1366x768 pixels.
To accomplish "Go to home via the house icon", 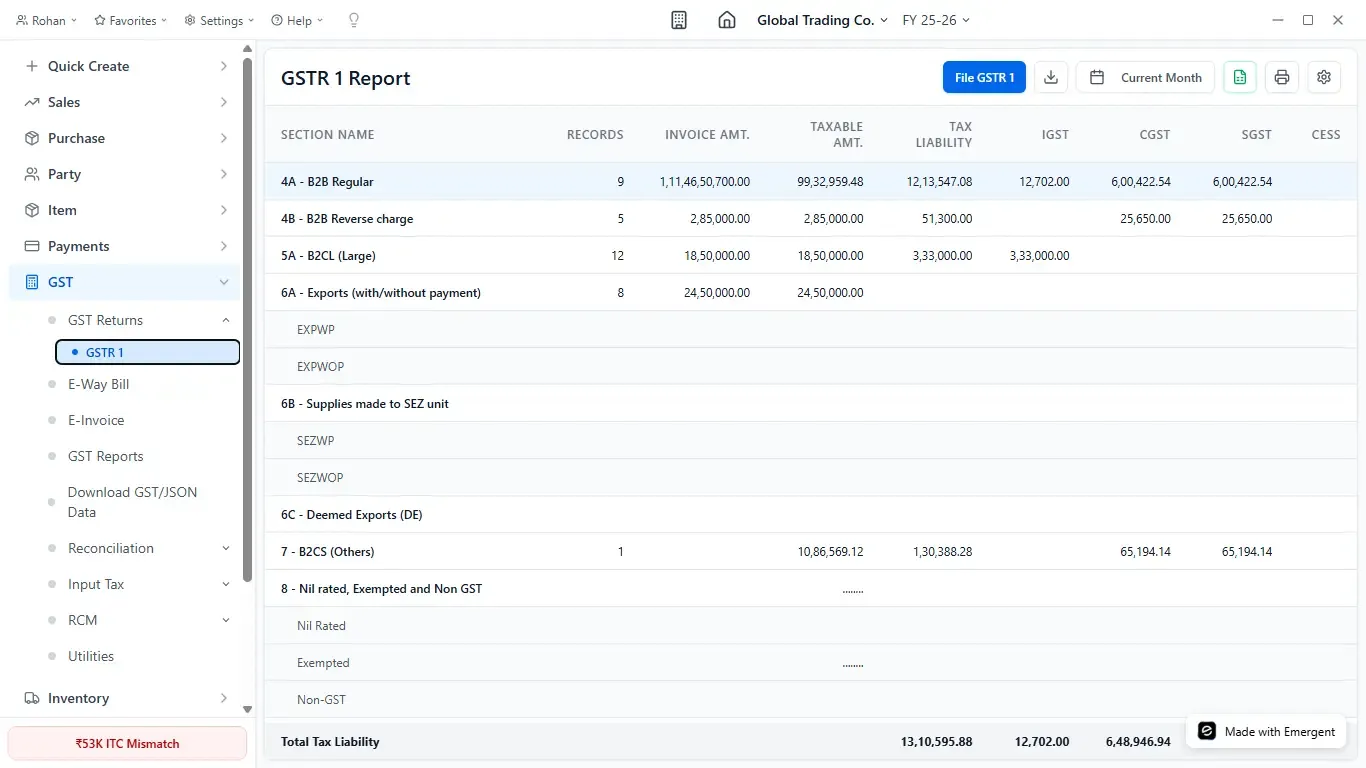I will [x=726, y=19].
